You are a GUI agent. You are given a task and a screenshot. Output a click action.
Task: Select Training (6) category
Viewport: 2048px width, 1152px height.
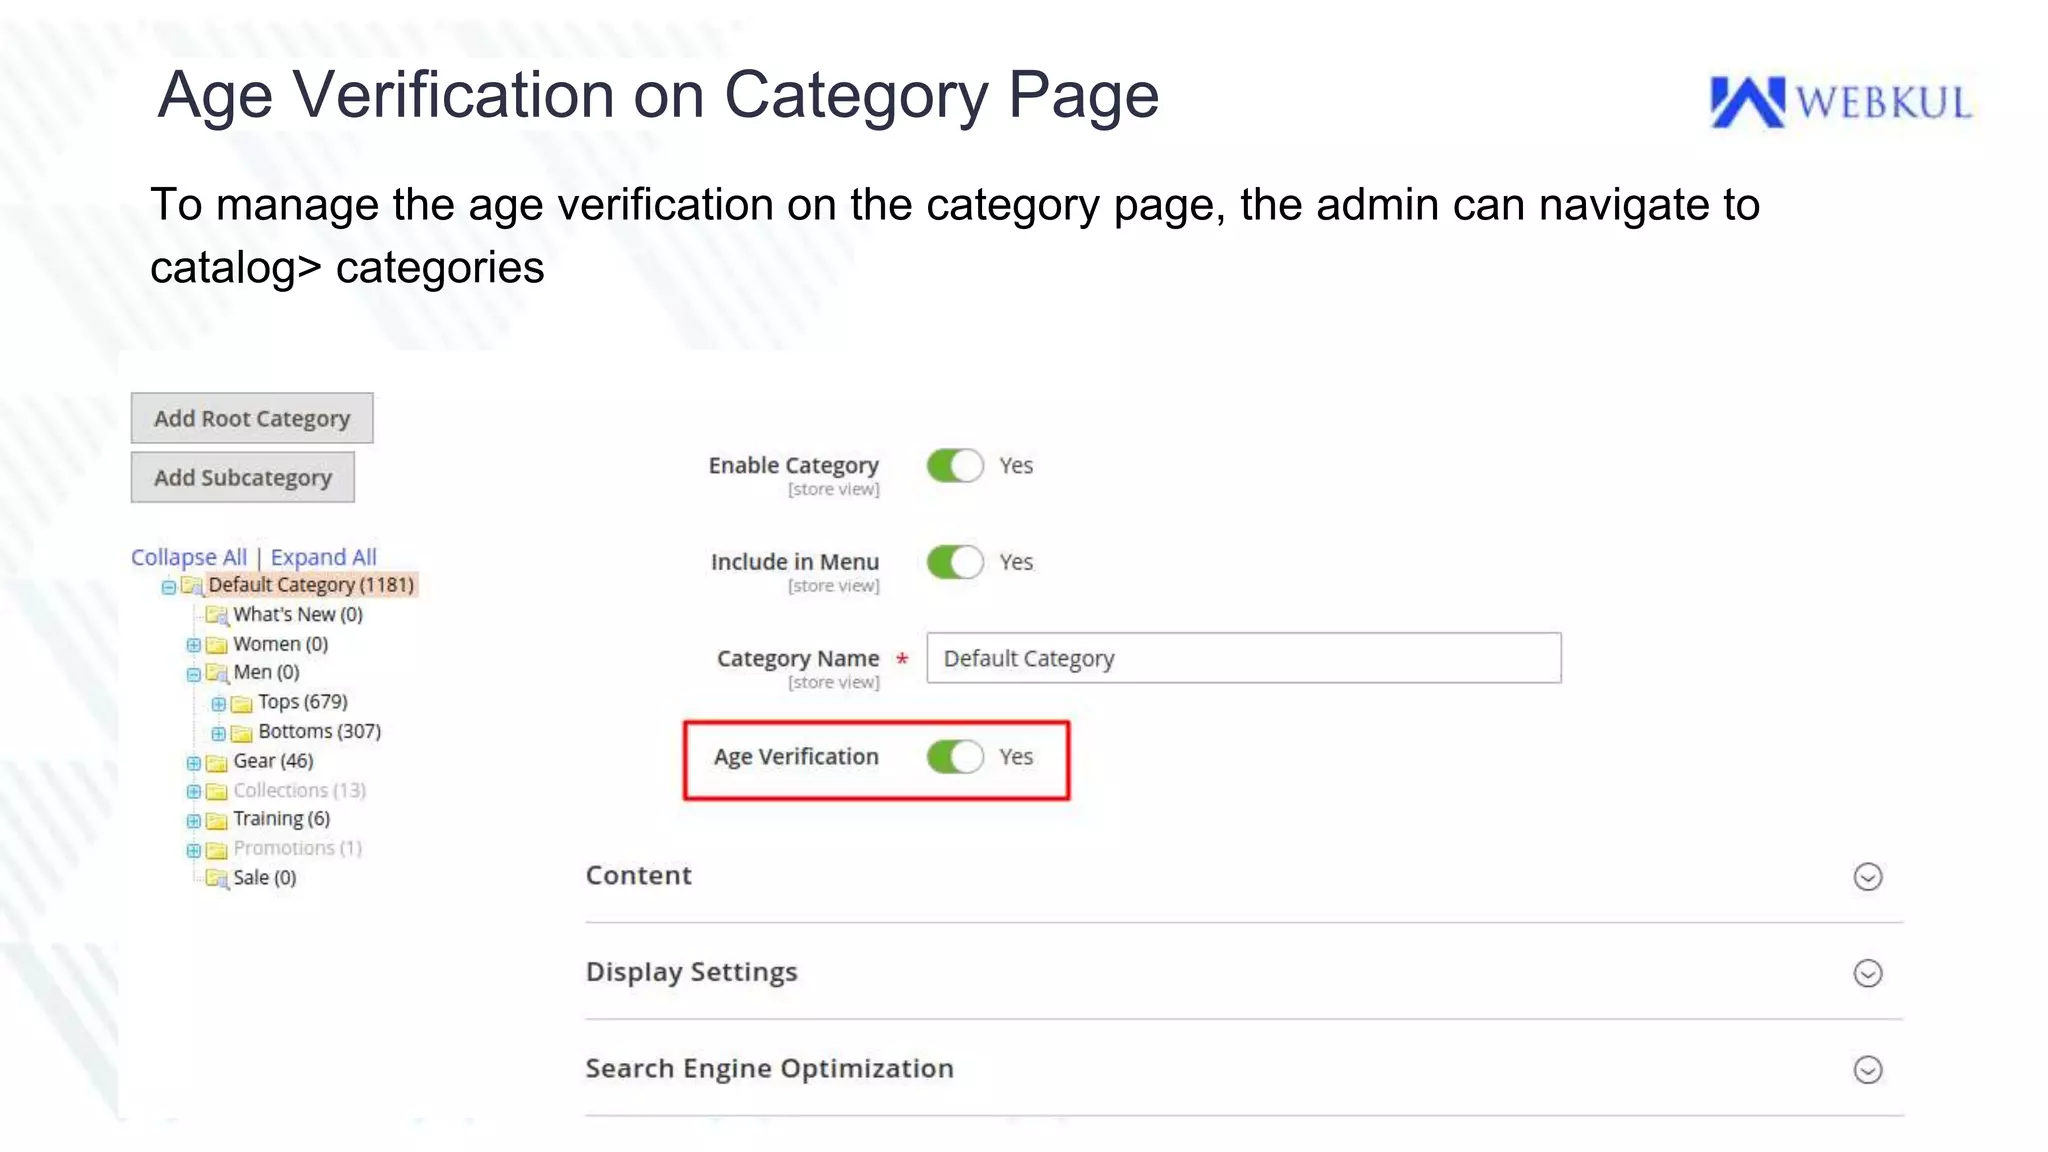click(x=282, y=819)
